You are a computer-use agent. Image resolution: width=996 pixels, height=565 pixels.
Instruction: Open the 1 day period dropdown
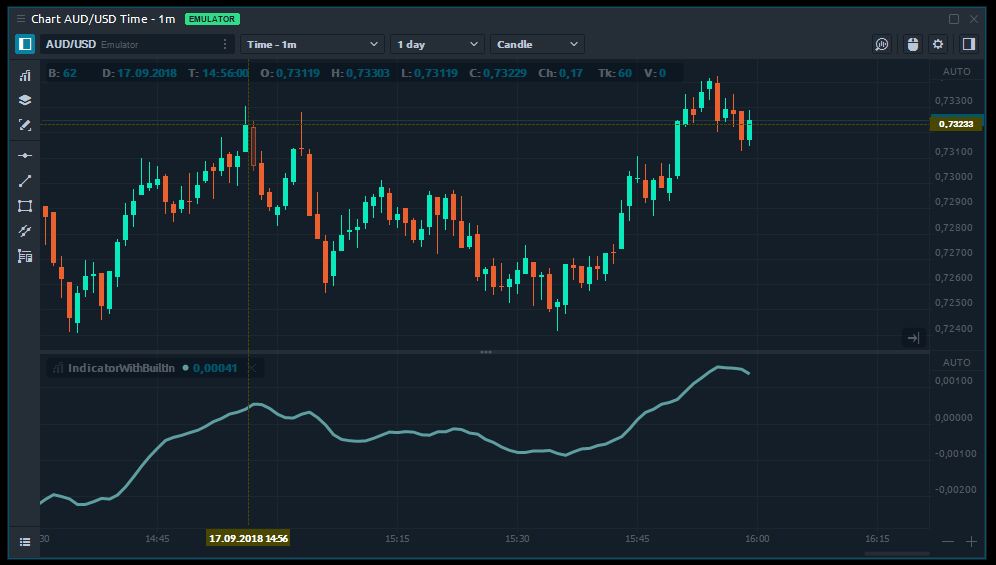438,44
